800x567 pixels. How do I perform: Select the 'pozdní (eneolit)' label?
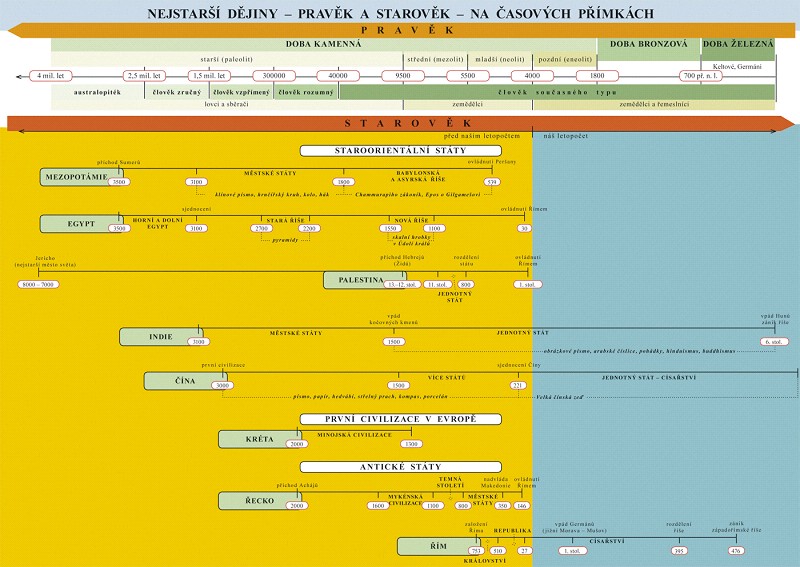[565, 59]
